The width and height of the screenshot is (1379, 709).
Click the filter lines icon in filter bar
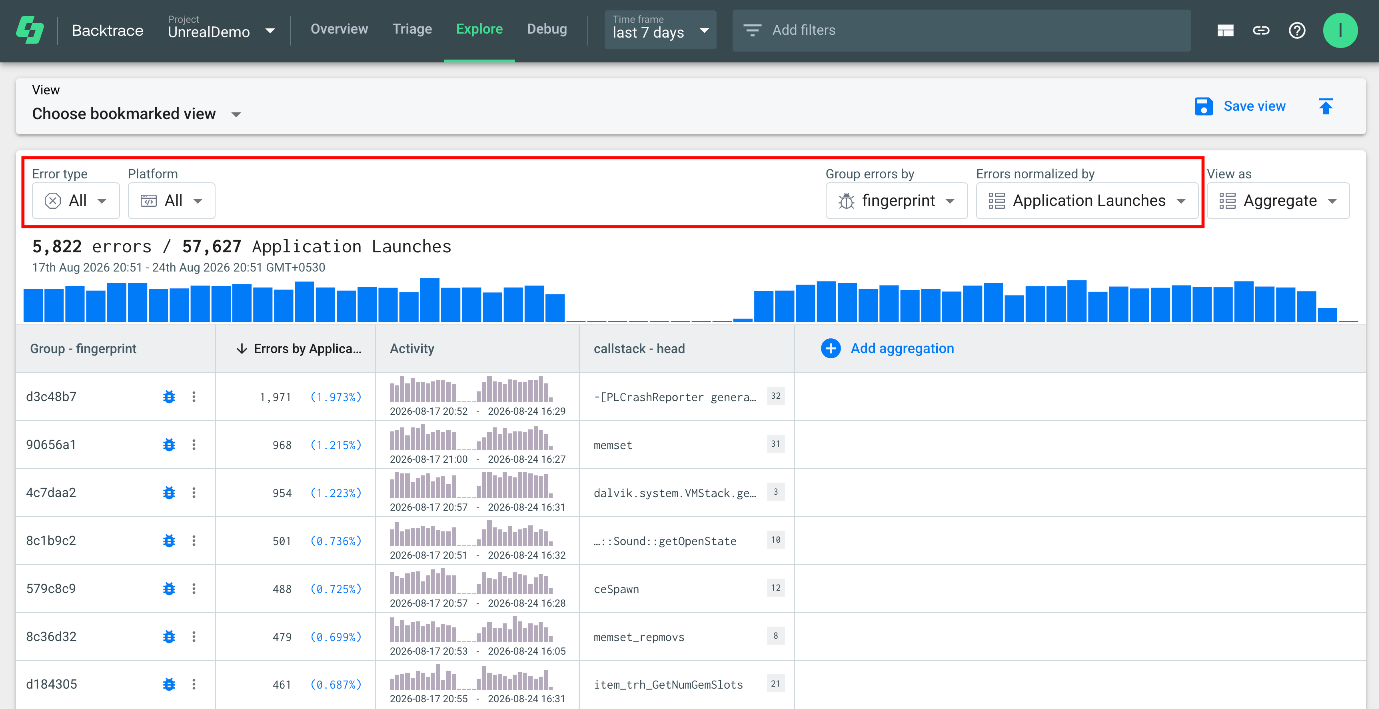[752, 30]
